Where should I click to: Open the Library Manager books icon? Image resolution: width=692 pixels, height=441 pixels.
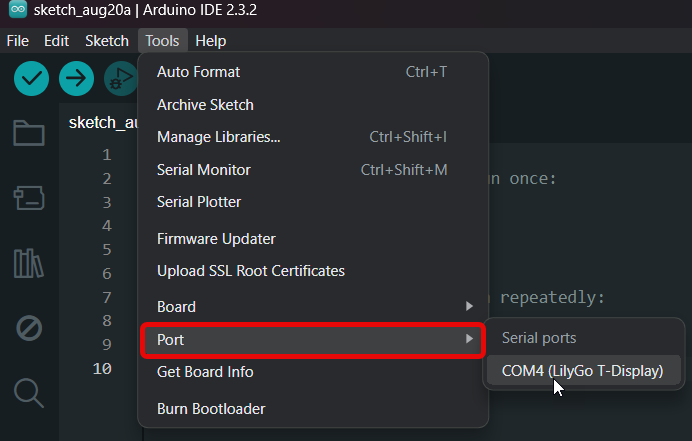[29, 264]
